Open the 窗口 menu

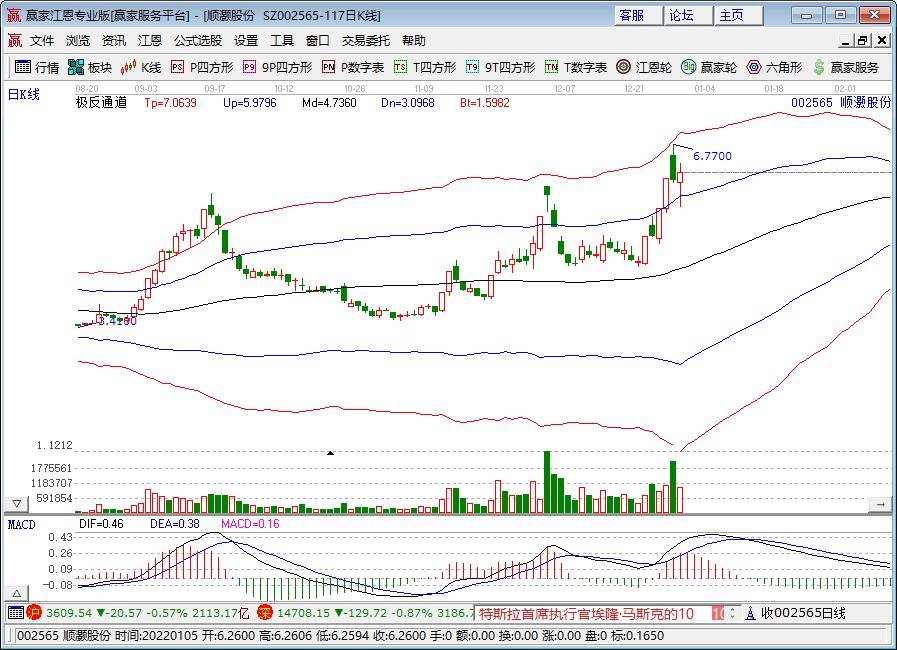pyautogui.click(x=317, y=41)
